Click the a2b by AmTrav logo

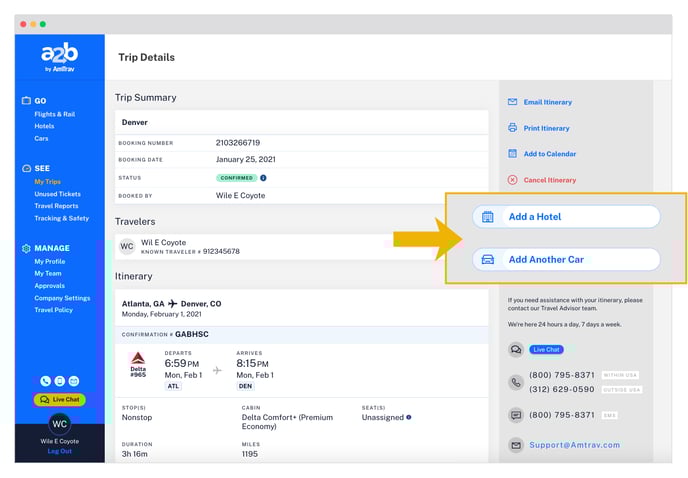59,58
